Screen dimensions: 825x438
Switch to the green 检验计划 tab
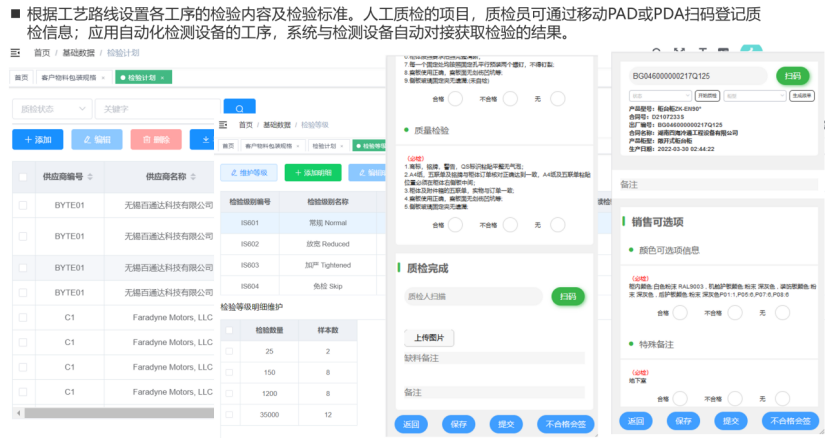tap(140, 77)
